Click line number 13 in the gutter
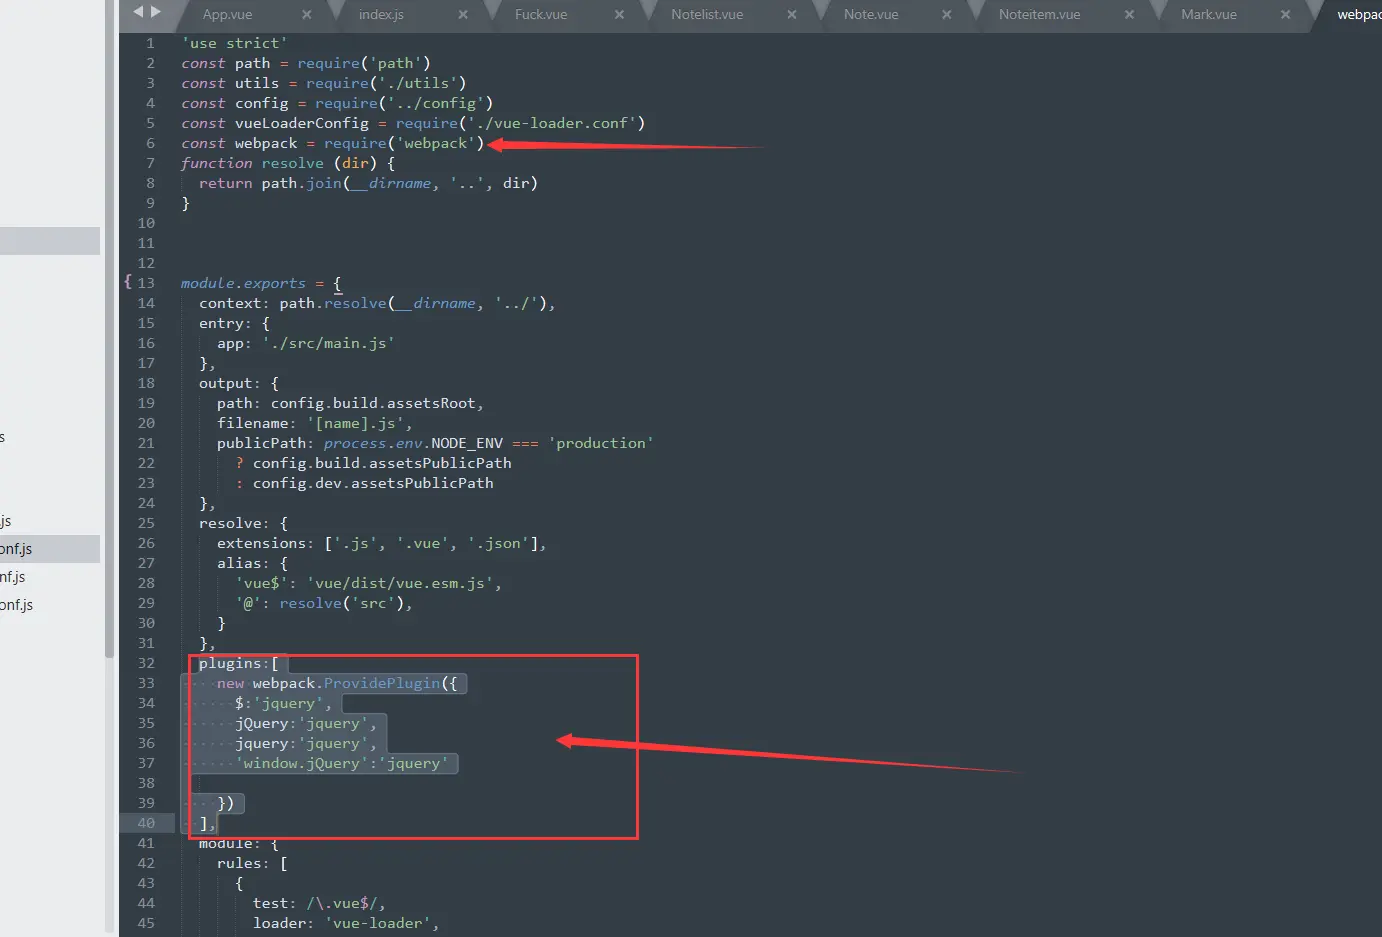Viewport: 1382px width, 937px height. [x=146, y=283]
